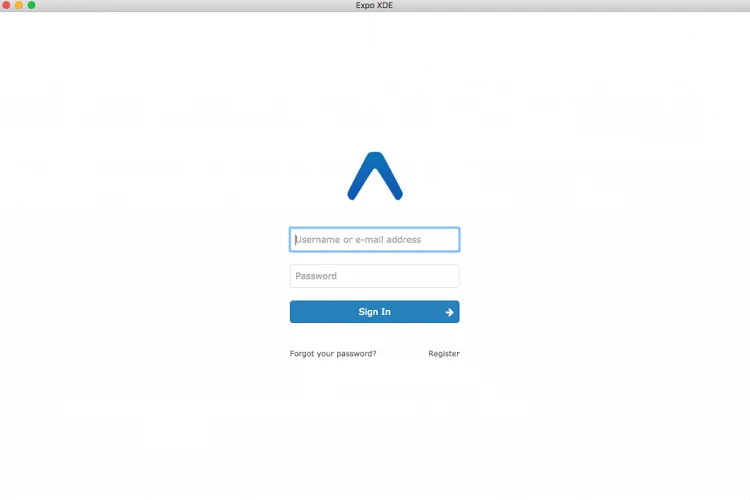
Task: Minimize window with the yellow button
Action: click(19, 5)
